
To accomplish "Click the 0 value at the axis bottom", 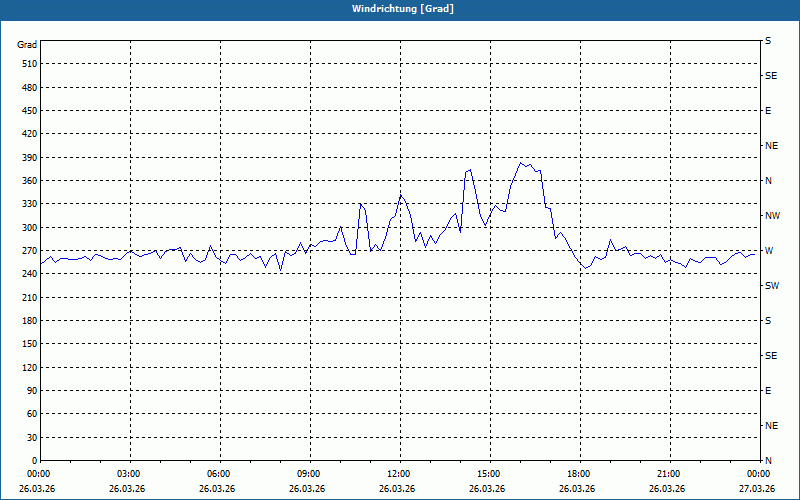I will [34, 461].
